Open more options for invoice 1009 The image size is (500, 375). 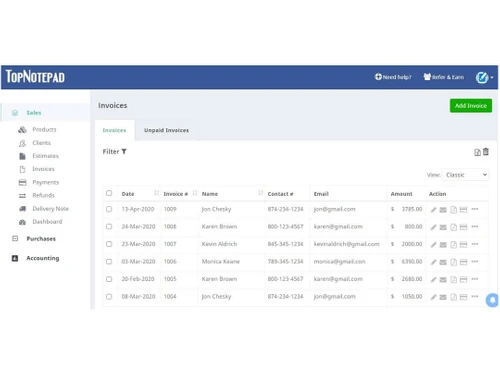click(x=475, y=209)
